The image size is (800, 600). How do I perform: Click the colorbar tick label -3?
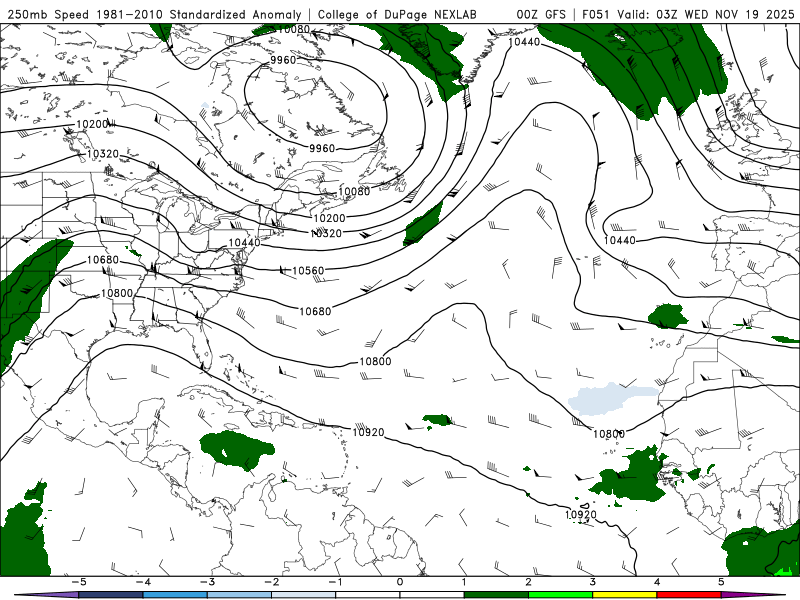[x=207, y=582]
